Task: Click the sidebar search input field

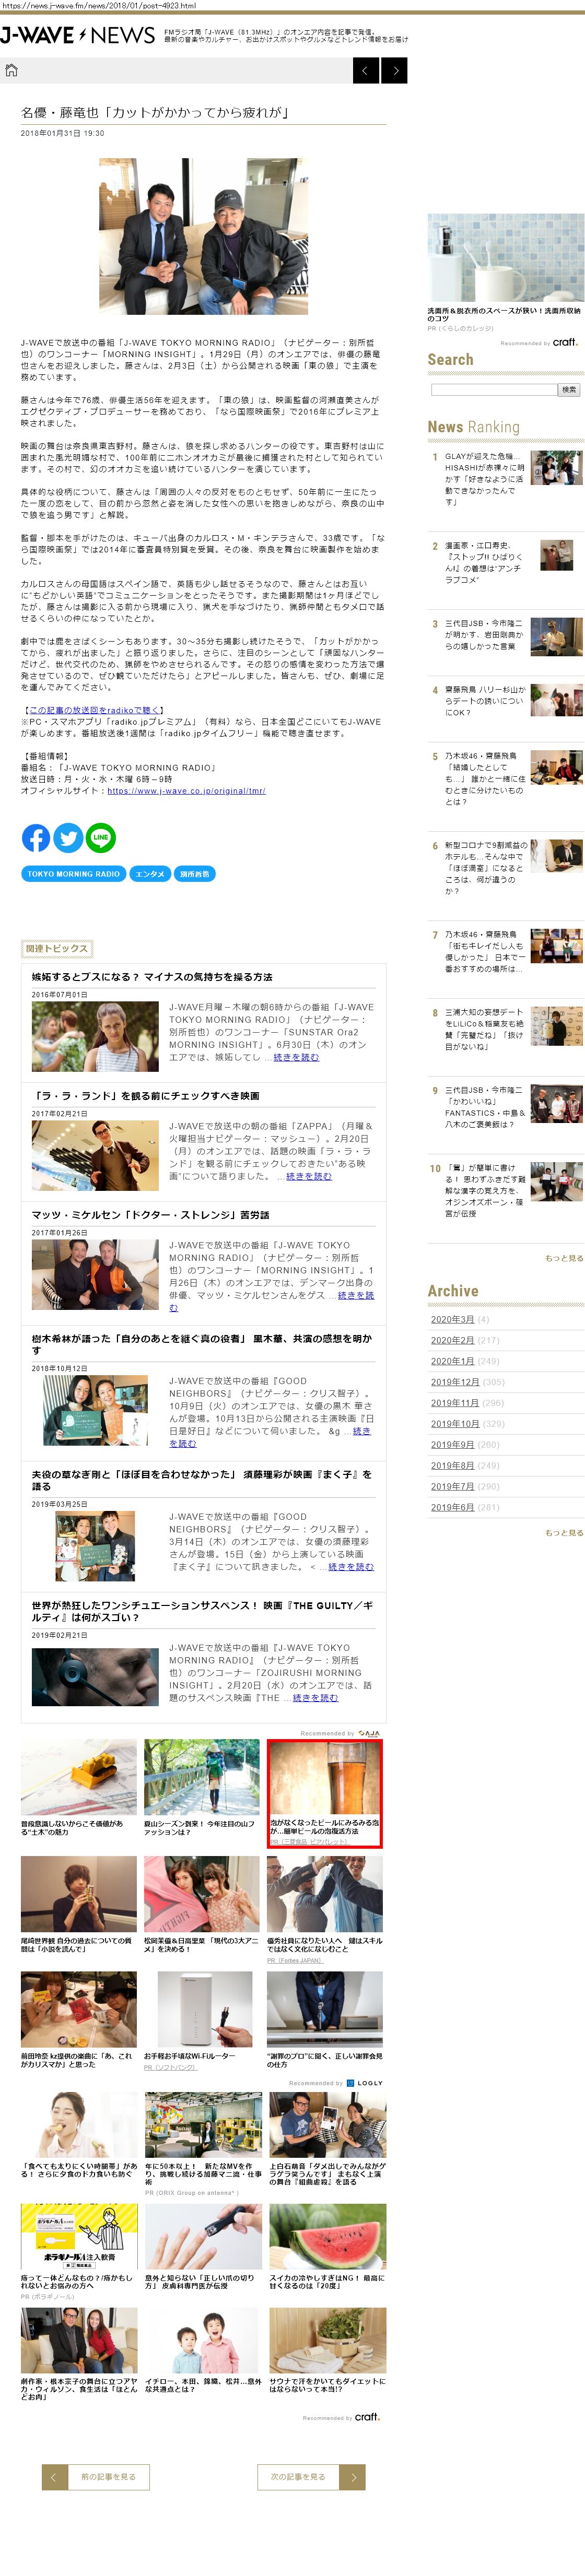Action: (x=493, y=390)
